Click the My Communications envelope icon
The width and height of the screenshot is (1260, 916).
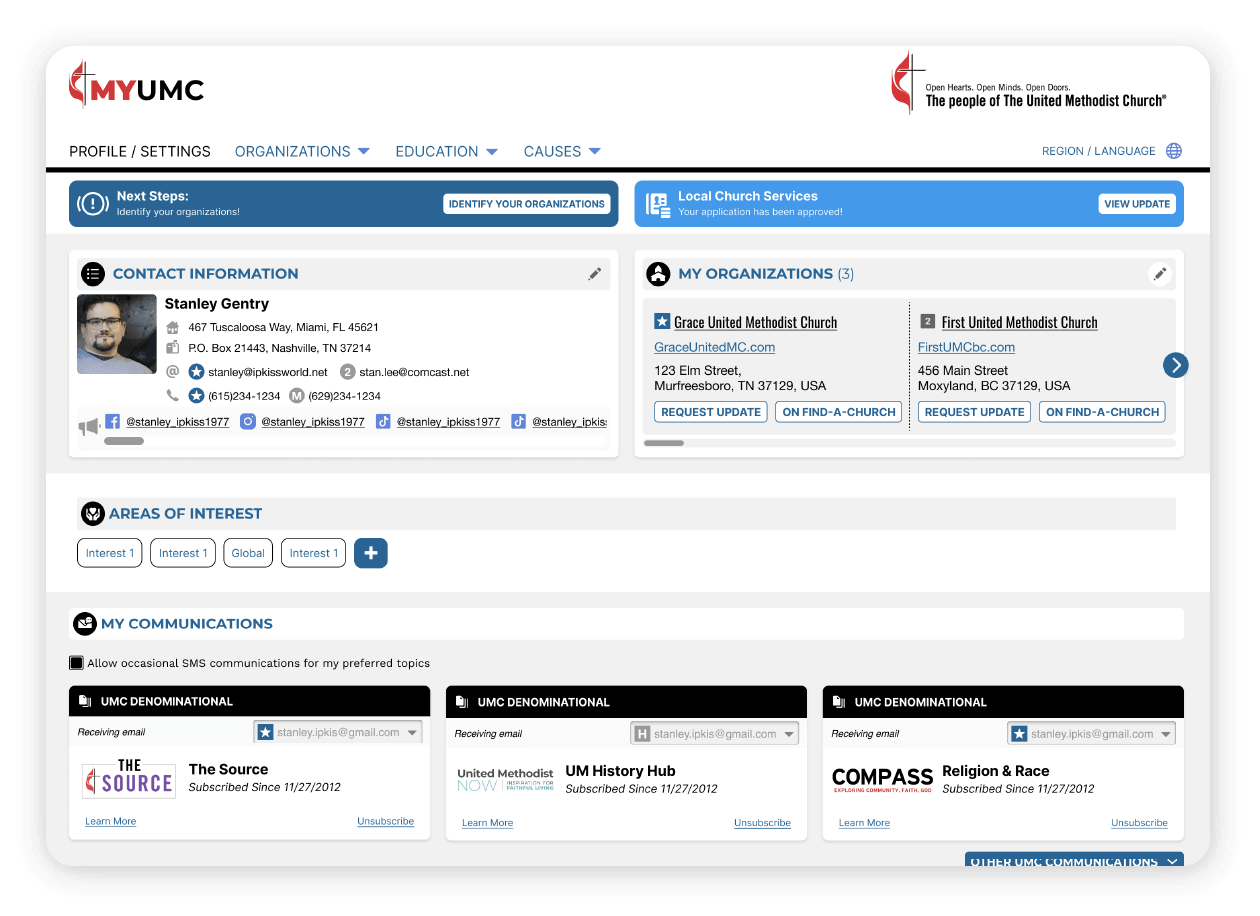coord(85,623)
